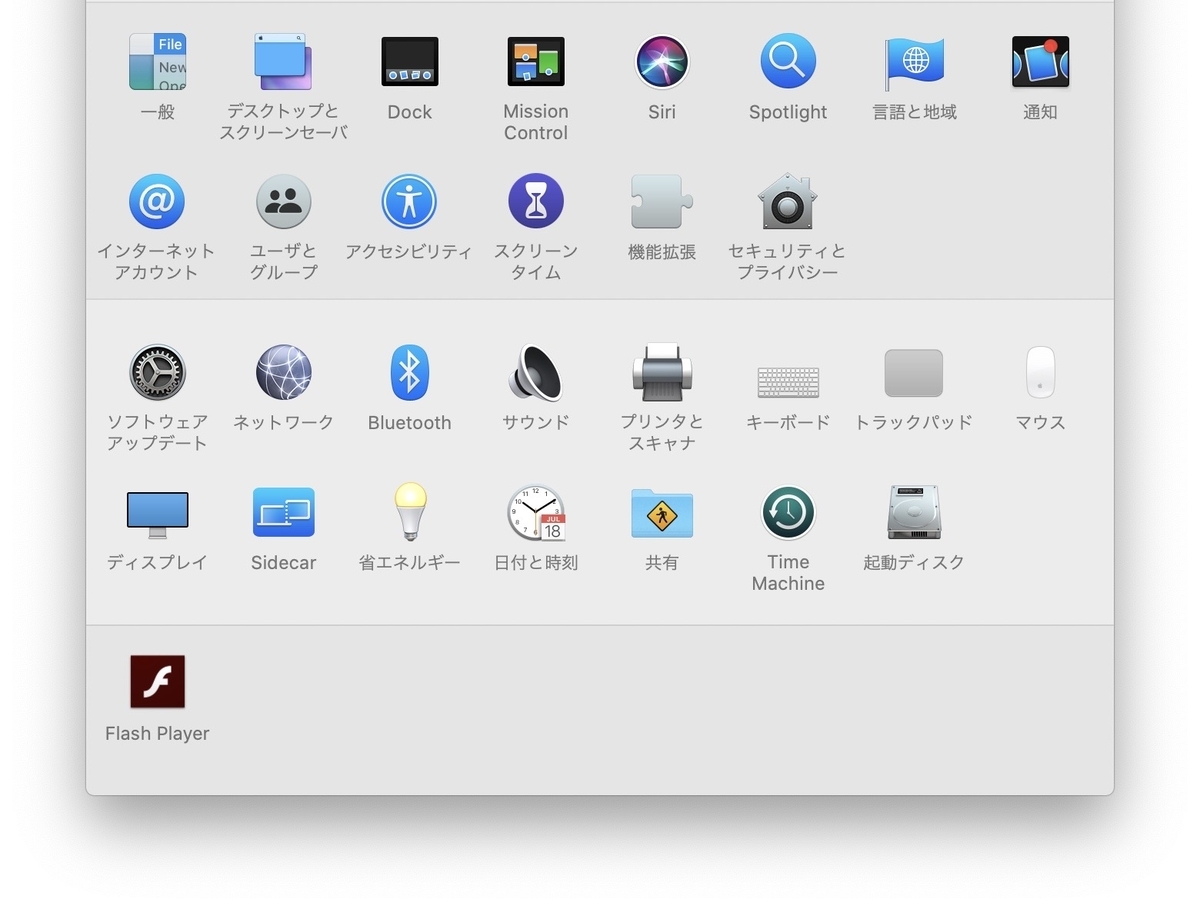The height and width of the screenshot is (909, 1200).
Task: Open ディスプレイ monitor icon
Action: pyautogui.click(x=158, y=514)
